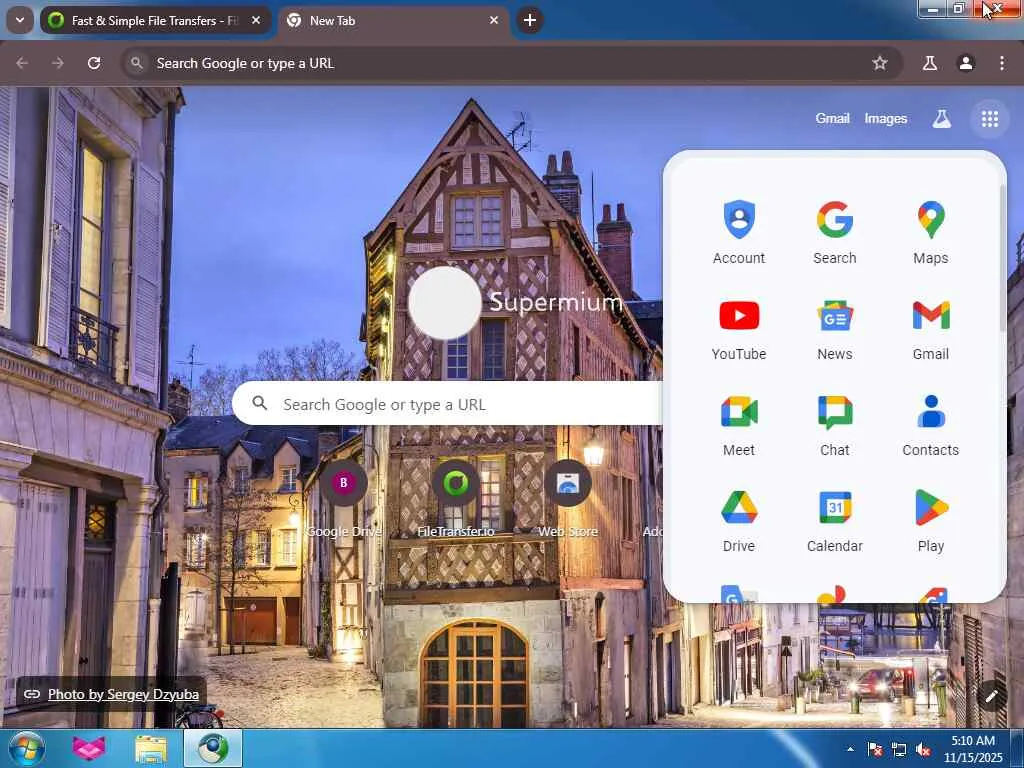The image size is (1024, 768).
Task: Open the browser profile avatar menu
Action: coord(966,63)
